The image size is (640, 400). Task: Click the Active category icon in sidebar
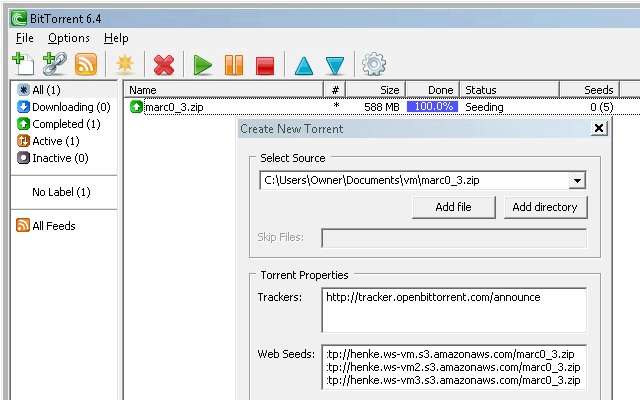pos(23,141)
